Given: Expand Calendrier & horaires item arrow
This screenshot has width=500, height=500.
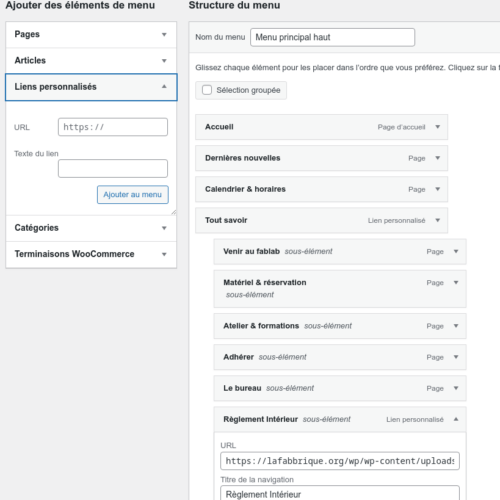Looking at the screenshot, I should click(x=438, y=189).
